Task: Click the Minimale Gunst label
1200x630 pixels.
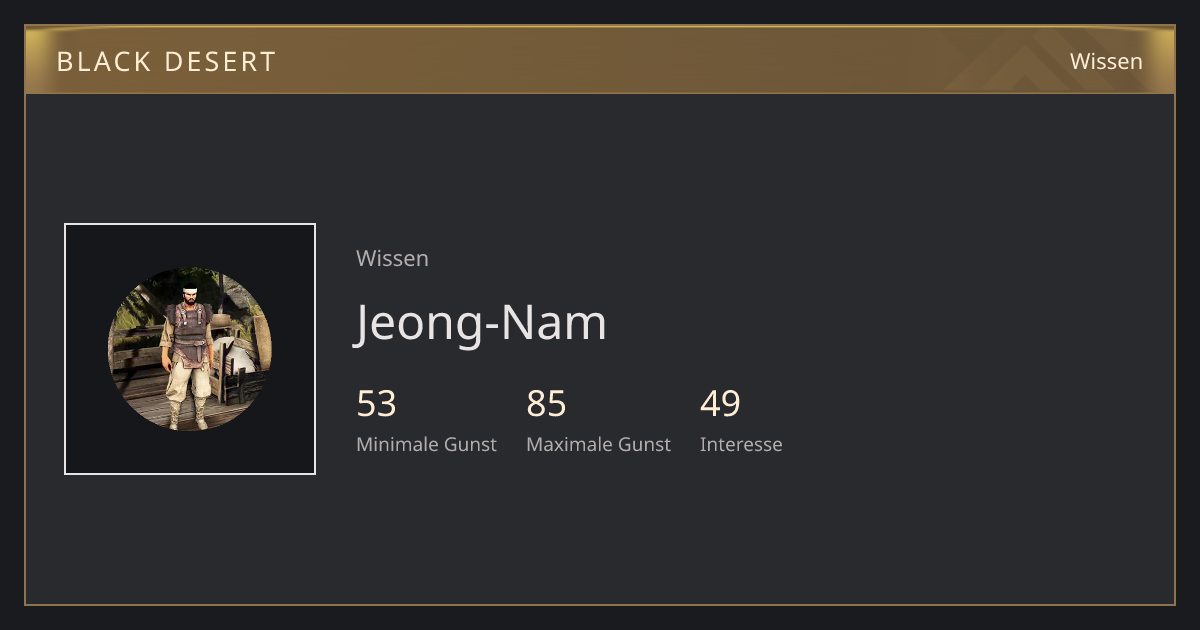Action: pos(426,444)
